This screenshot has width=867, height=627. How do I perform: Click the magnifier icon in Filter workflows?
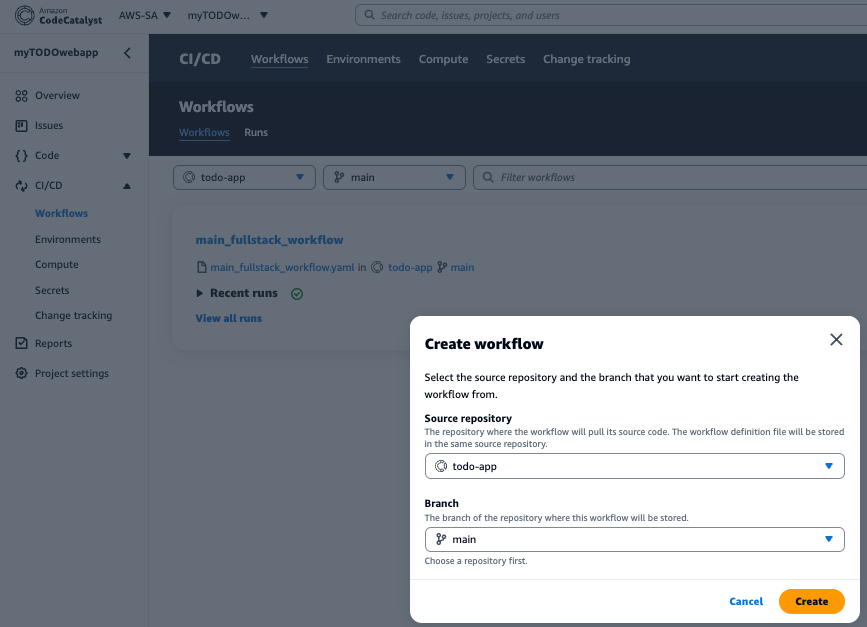tap(488, 177)
